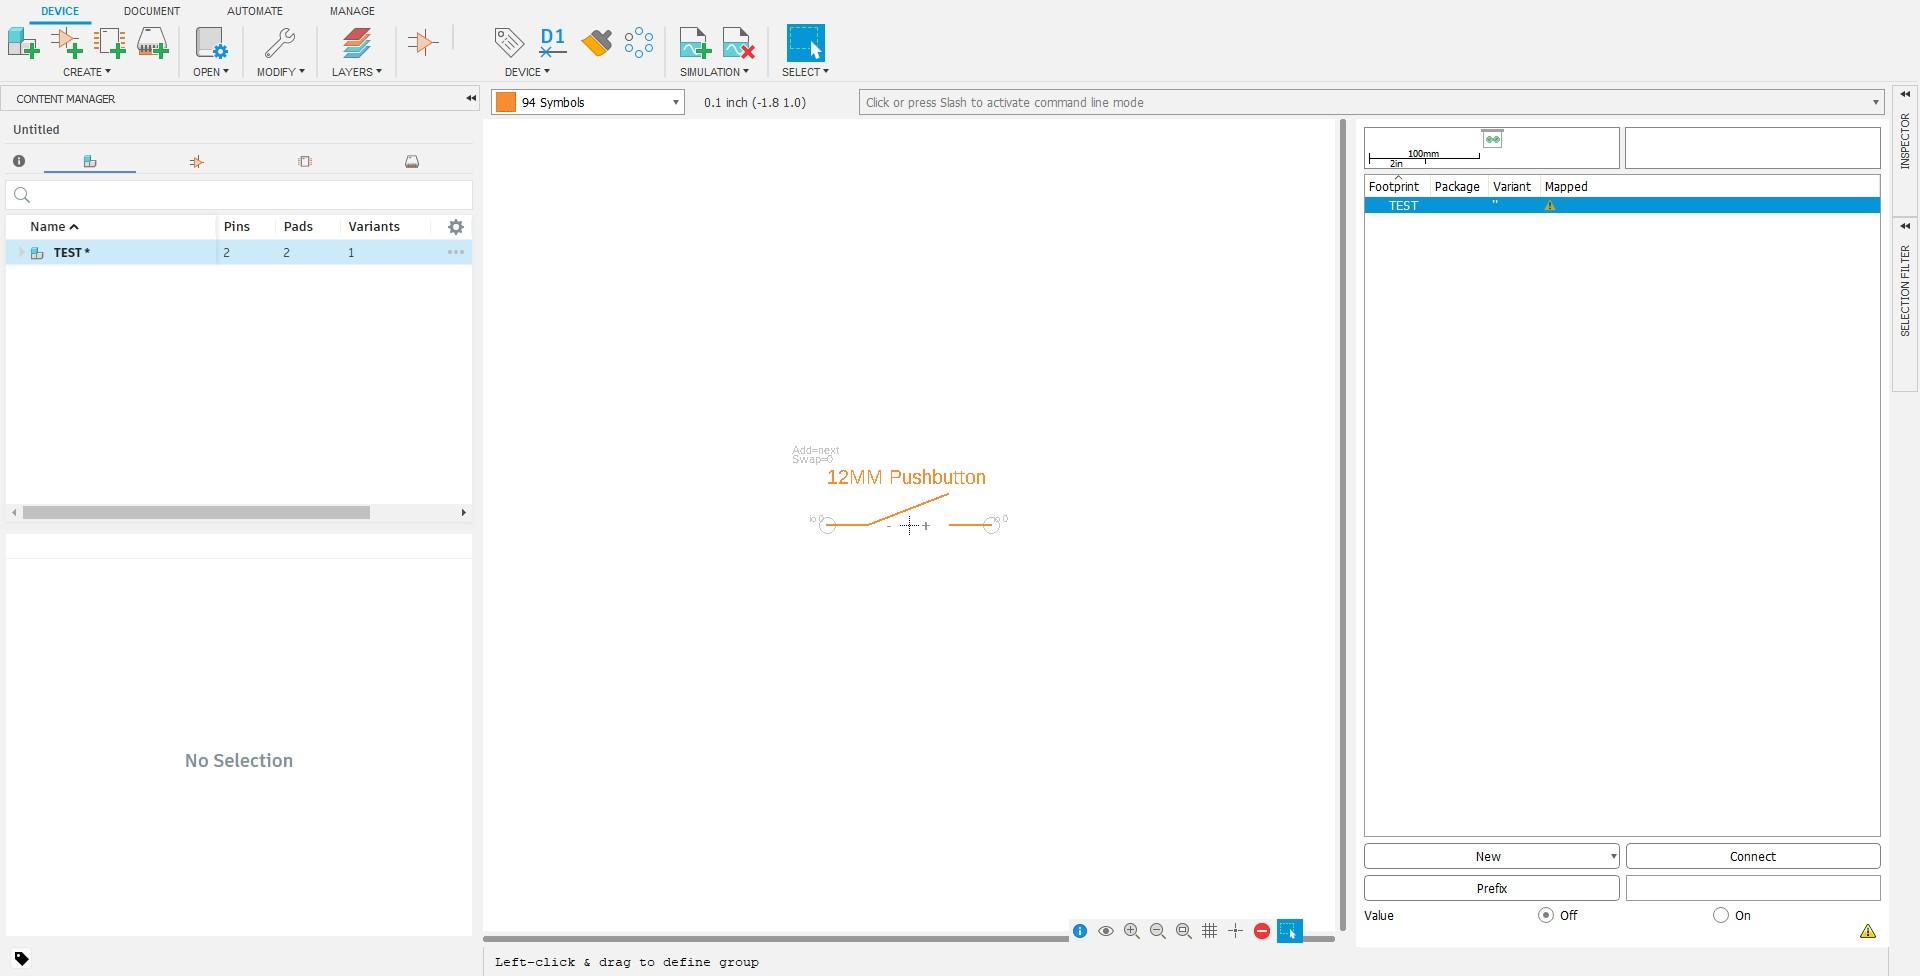Toggle the eye visibility icon
Viewport: 1920px width, 976px height.
pyautogui.click(x=1106, y=931)
